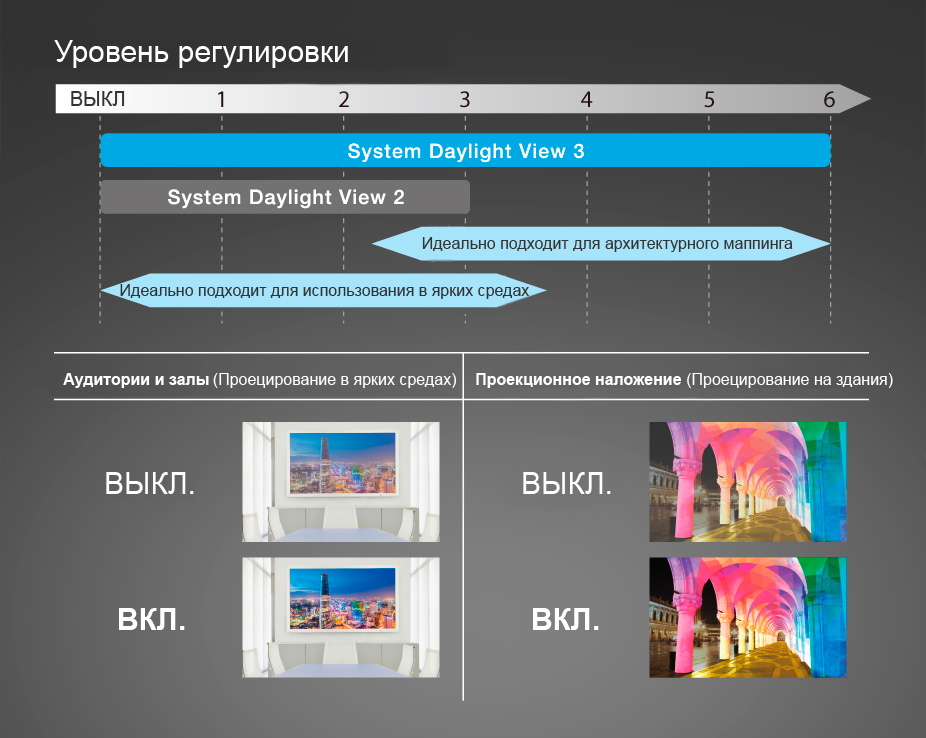This screenshot has width=926, height=738.
Task: Click the ВКЛ. label beside arcade image
Action: [565, 619]
